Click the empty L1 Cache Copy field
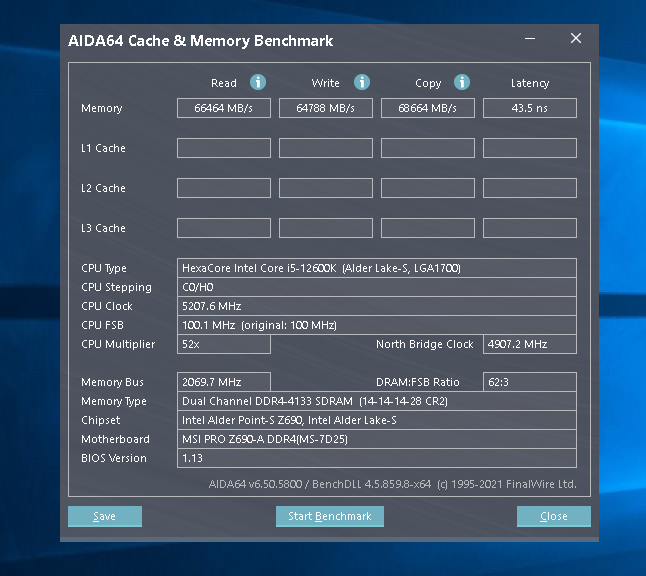 click(428, 148)
